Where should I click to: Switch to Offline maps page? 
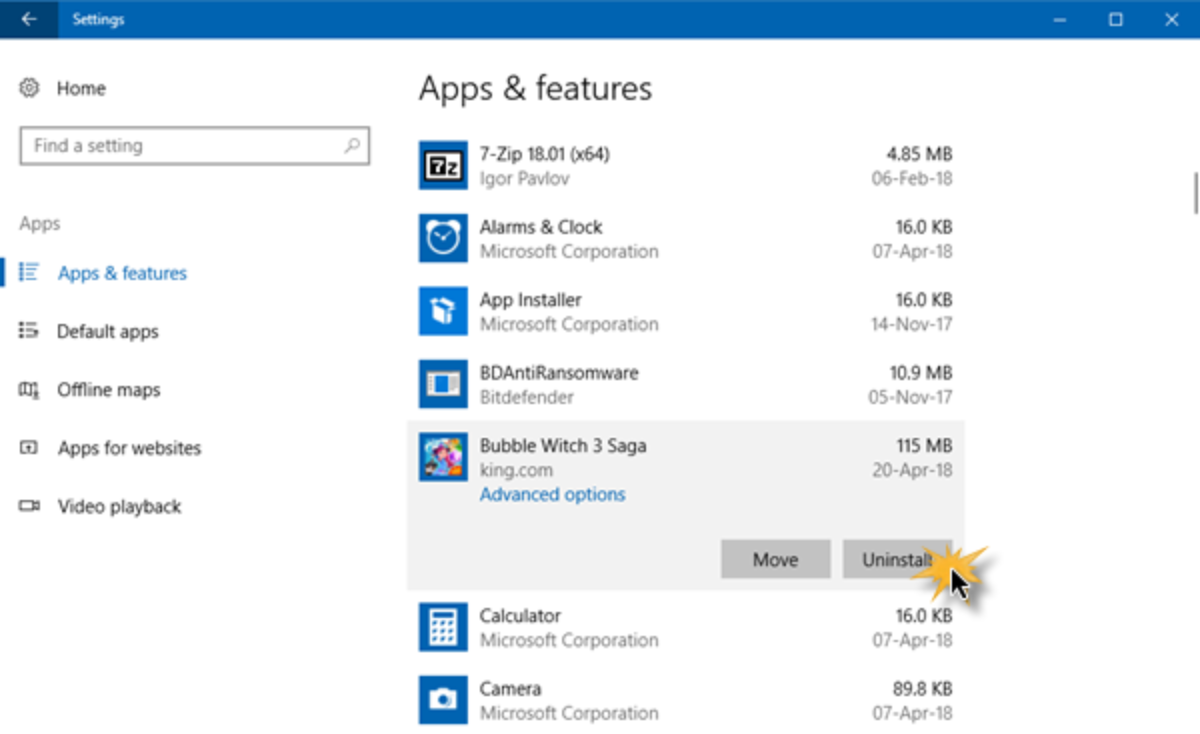(x=108, y=390)
